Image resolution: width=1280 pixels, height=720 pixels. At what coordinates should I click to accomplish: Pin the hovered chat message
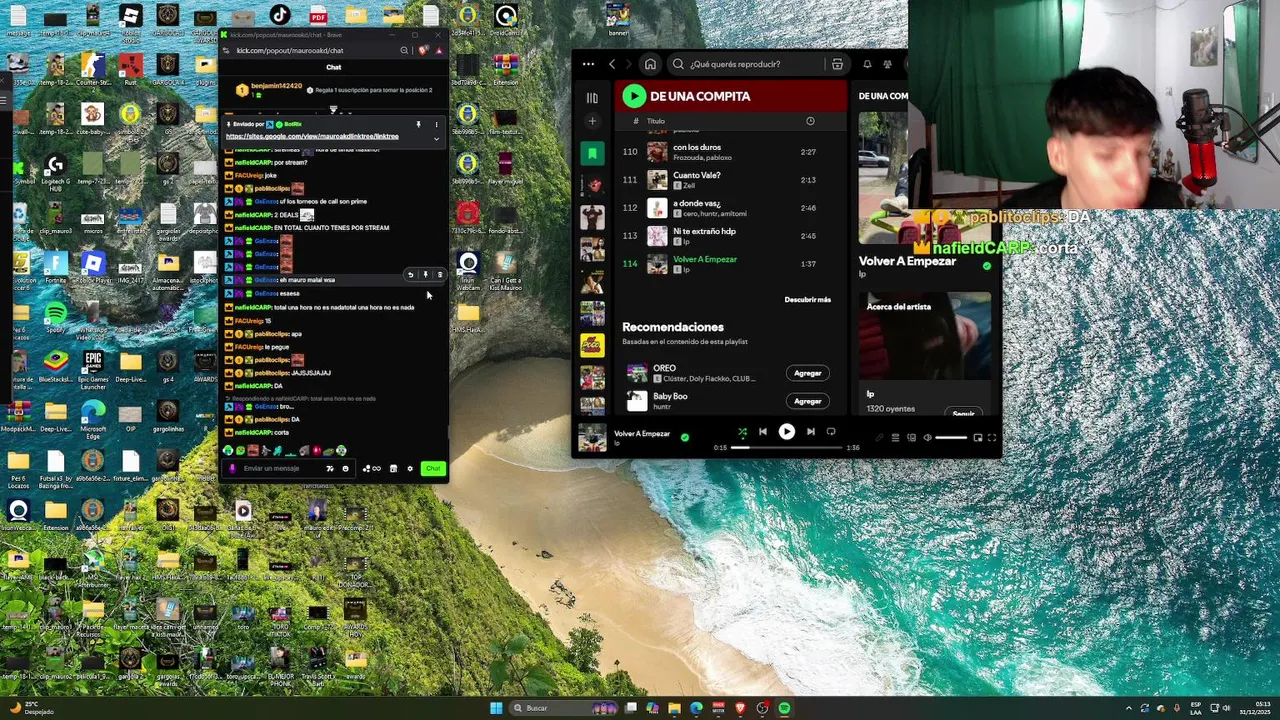coord(425,274)
